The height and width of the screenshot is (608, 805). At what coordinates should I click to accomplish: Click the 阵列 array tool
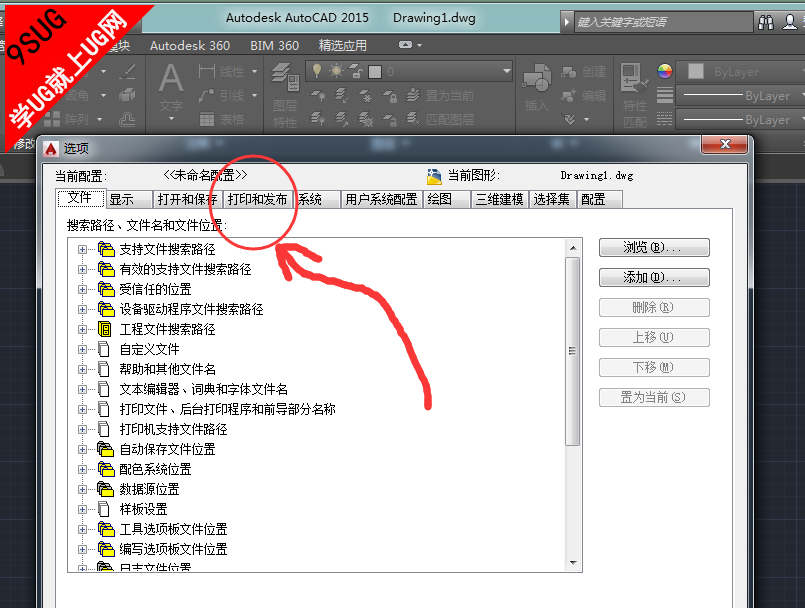click(67, 120)
